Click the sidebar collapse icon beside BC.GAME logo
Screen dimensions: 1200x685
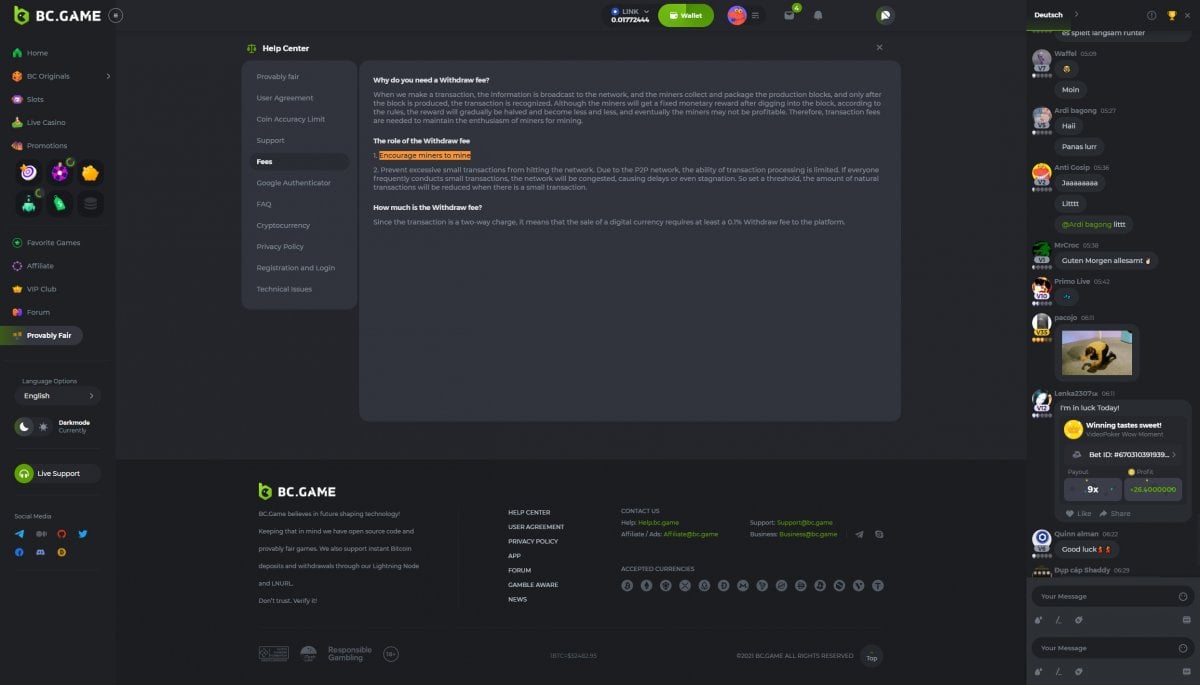[x=115, y=15]
